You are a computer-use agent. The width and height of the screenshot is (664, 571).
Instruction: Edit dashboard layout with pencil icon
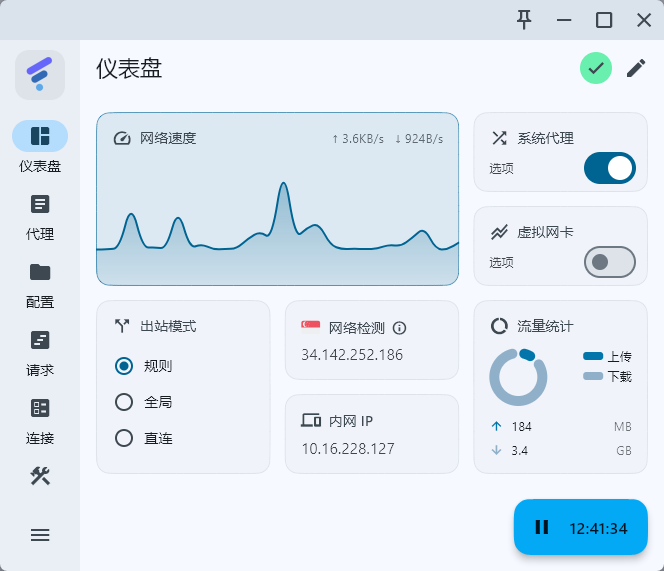tap(636, 68)
